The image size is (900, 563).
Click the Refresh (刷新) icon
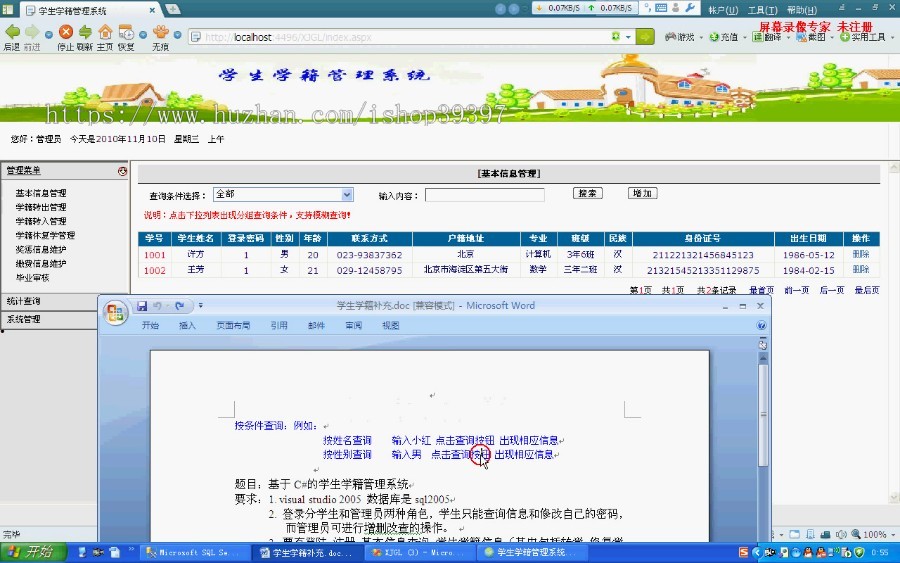tap(85, 32)
